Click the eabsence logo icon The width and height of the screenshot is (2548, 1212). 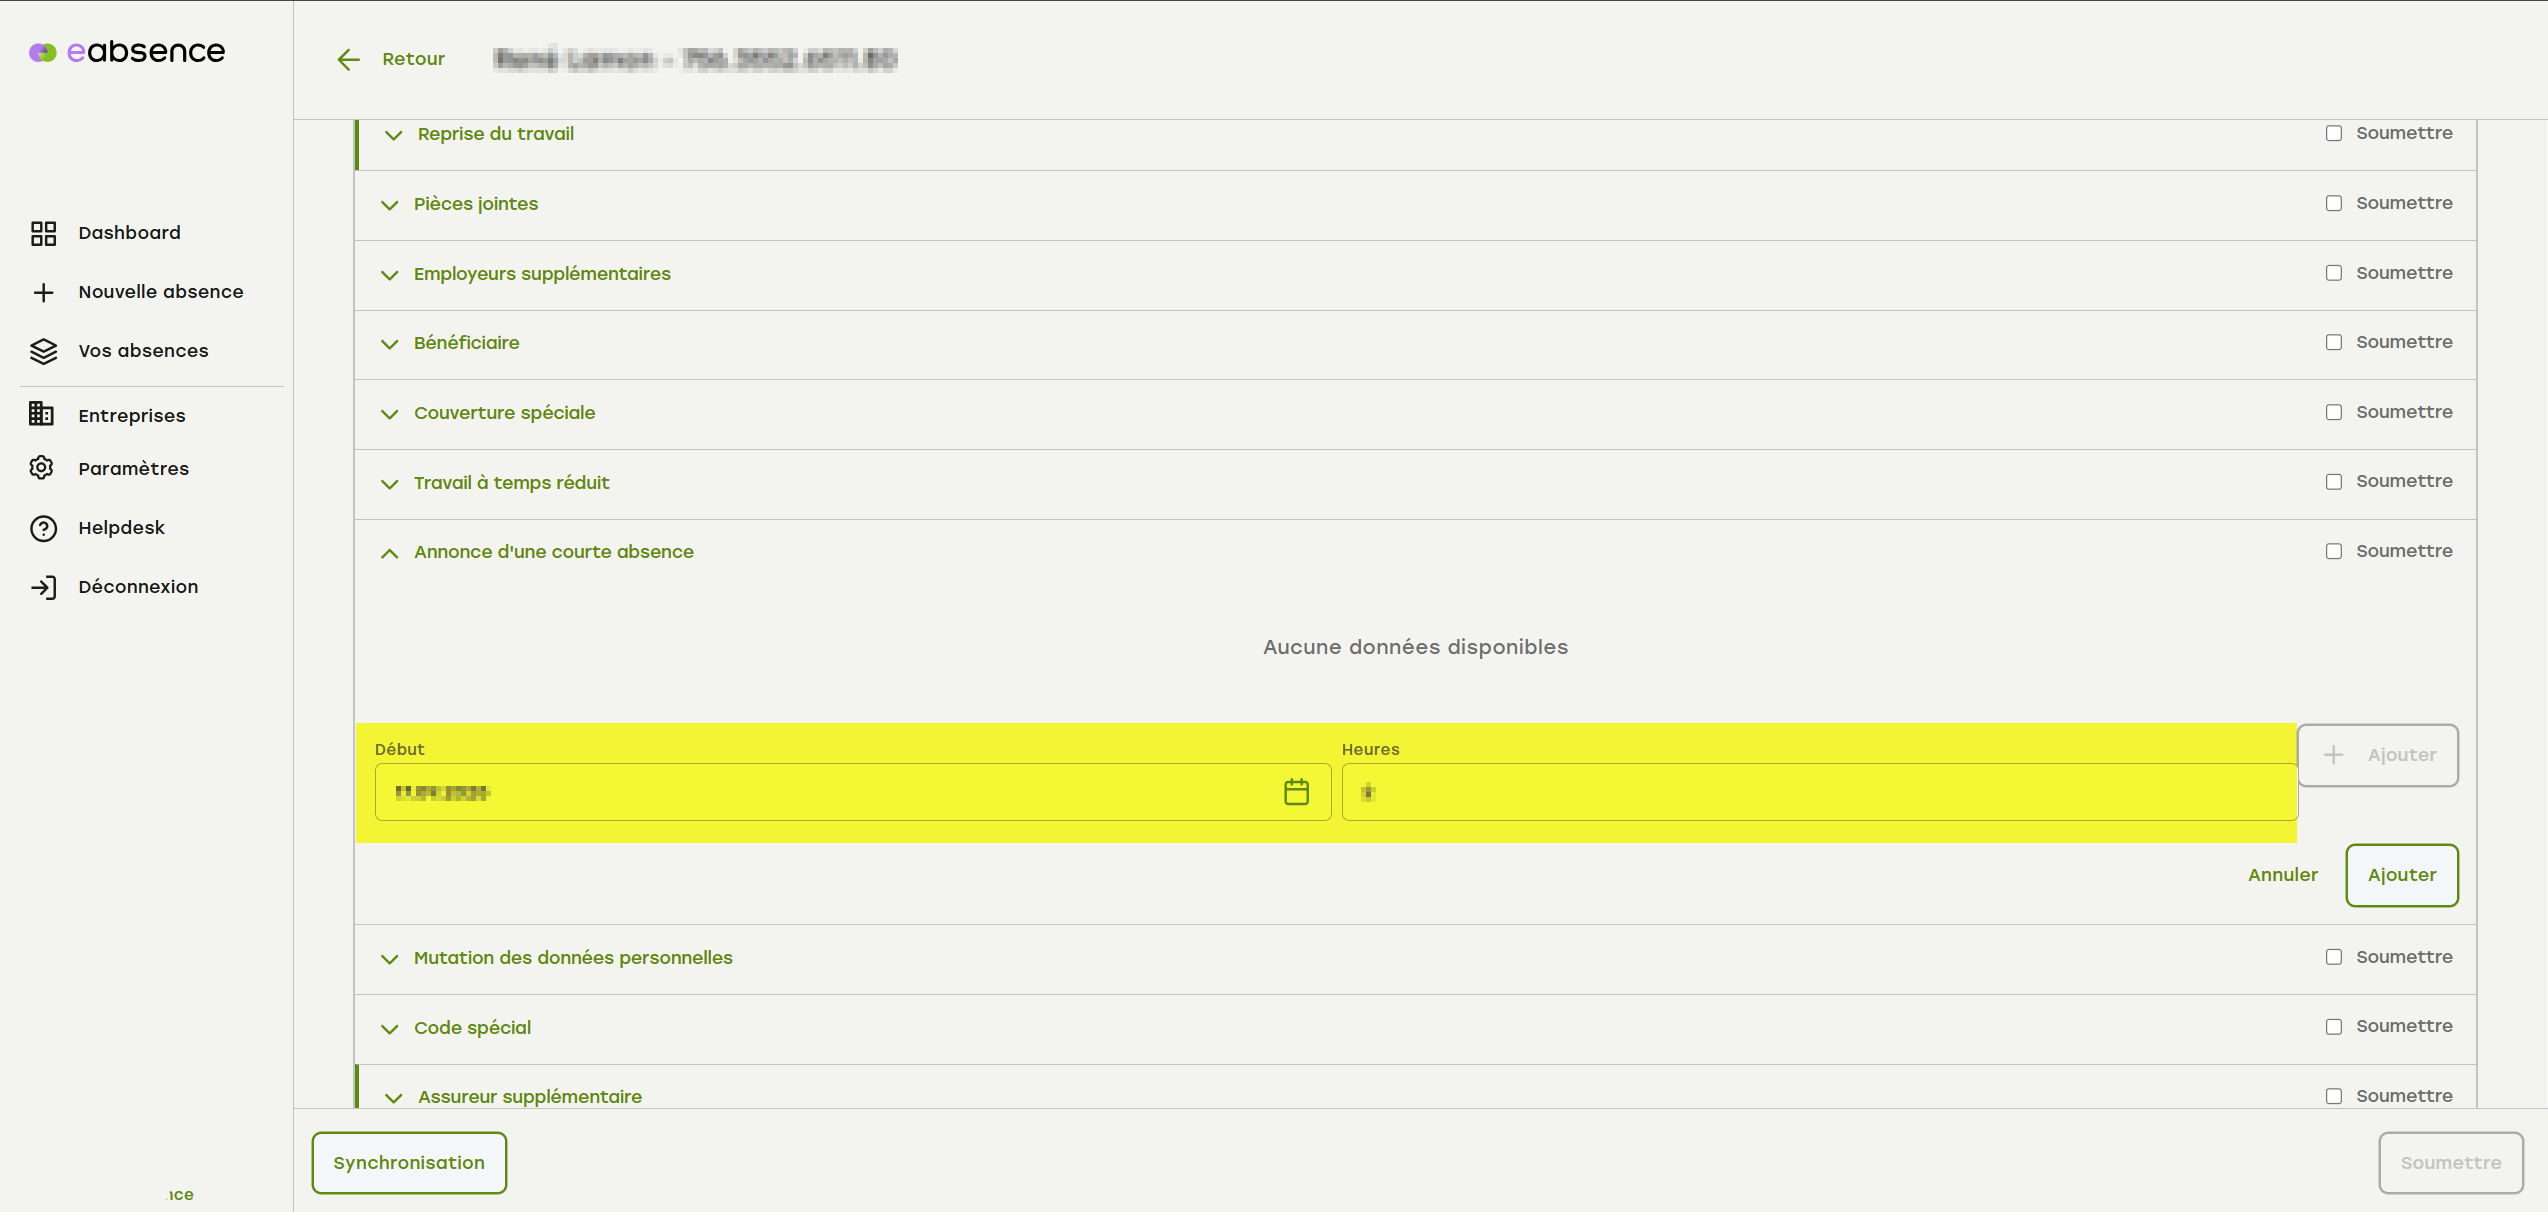[42, 52]
